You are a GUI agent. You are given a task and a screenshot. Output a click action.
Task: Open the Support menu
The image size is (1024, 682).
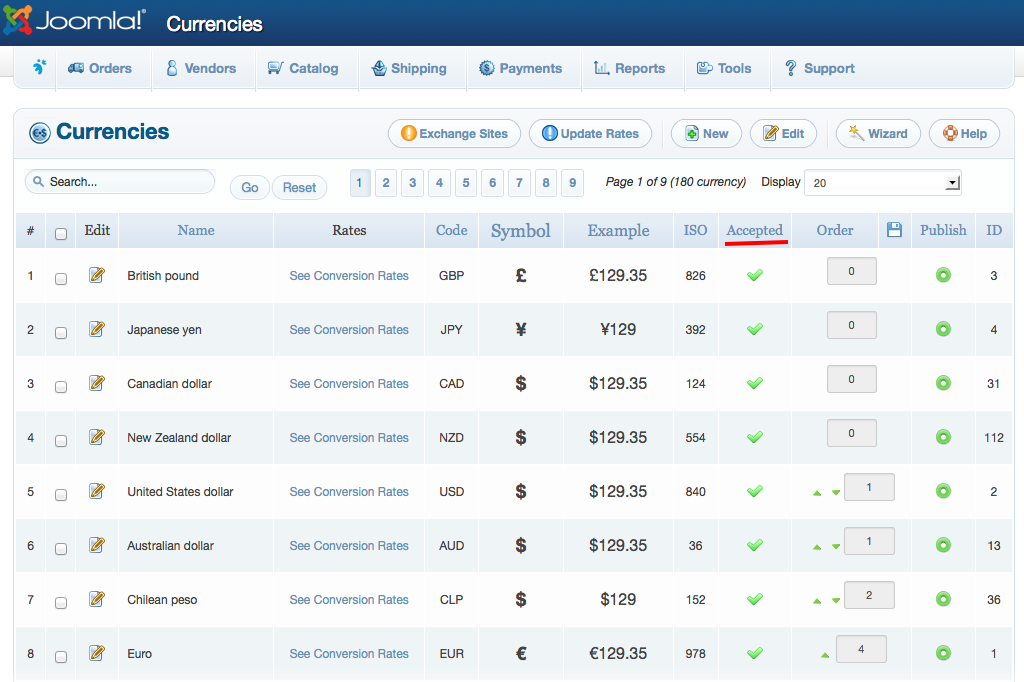coord(820,68)
